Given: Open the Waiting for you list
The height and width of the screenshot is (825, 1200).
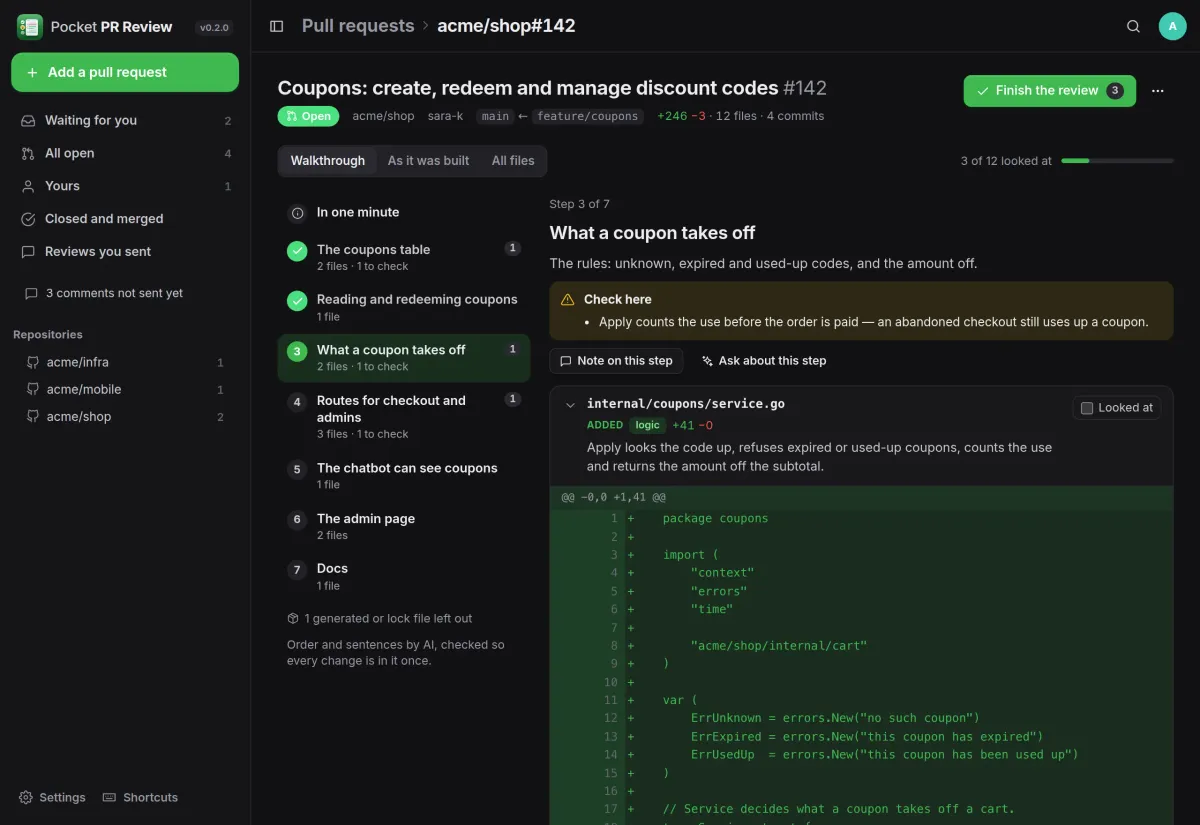Looking at the screenshot, I should pyautogui.click(x=125, y=120).
